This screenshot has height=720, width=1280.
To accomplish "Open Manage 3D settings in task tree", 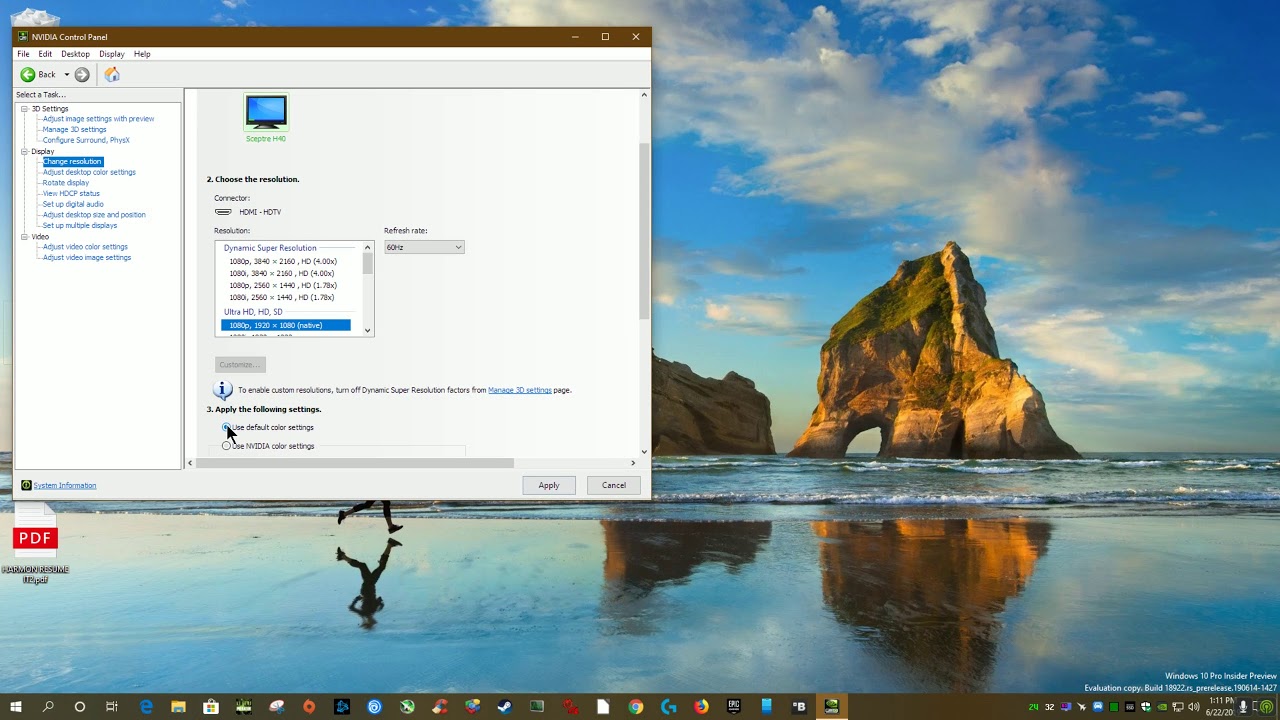I will coord(74,129).
